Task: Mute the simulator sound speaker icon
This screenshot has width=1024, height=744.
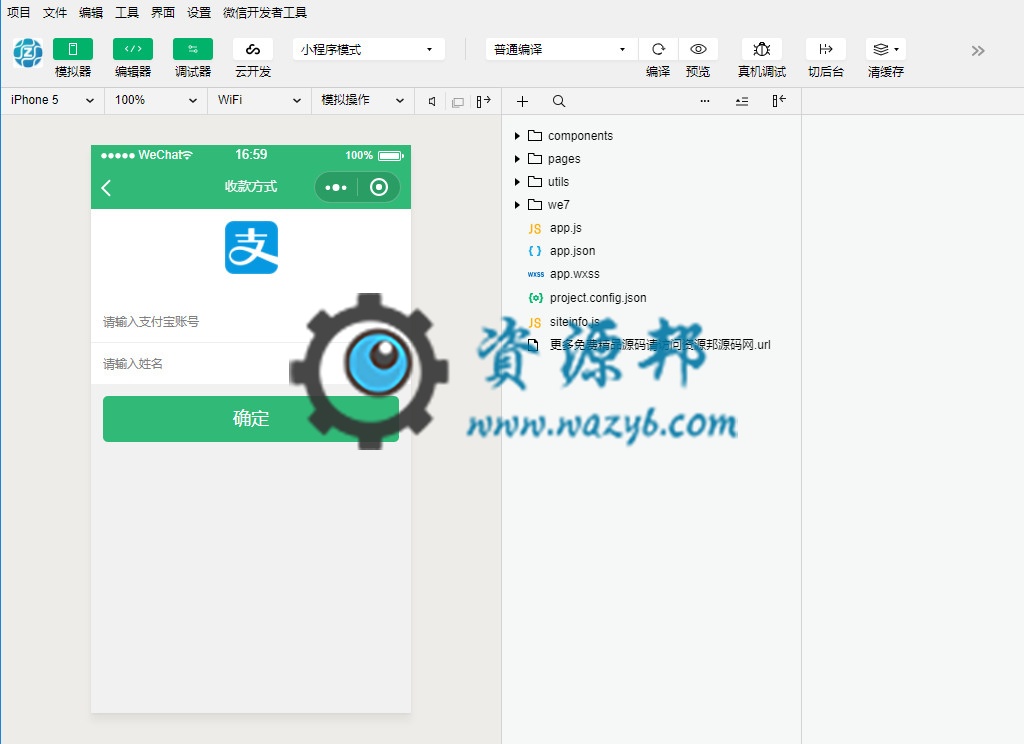Action: (432, 101)
